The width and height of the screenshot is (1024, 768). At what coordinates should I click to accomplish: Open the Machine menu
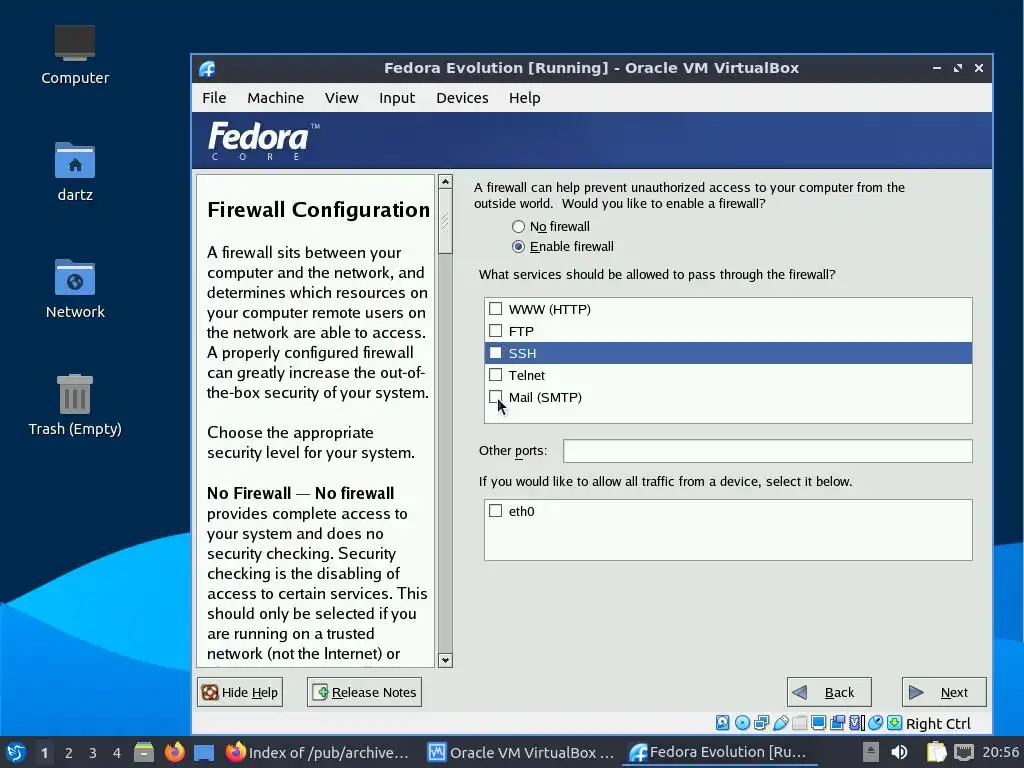[276, 98]
